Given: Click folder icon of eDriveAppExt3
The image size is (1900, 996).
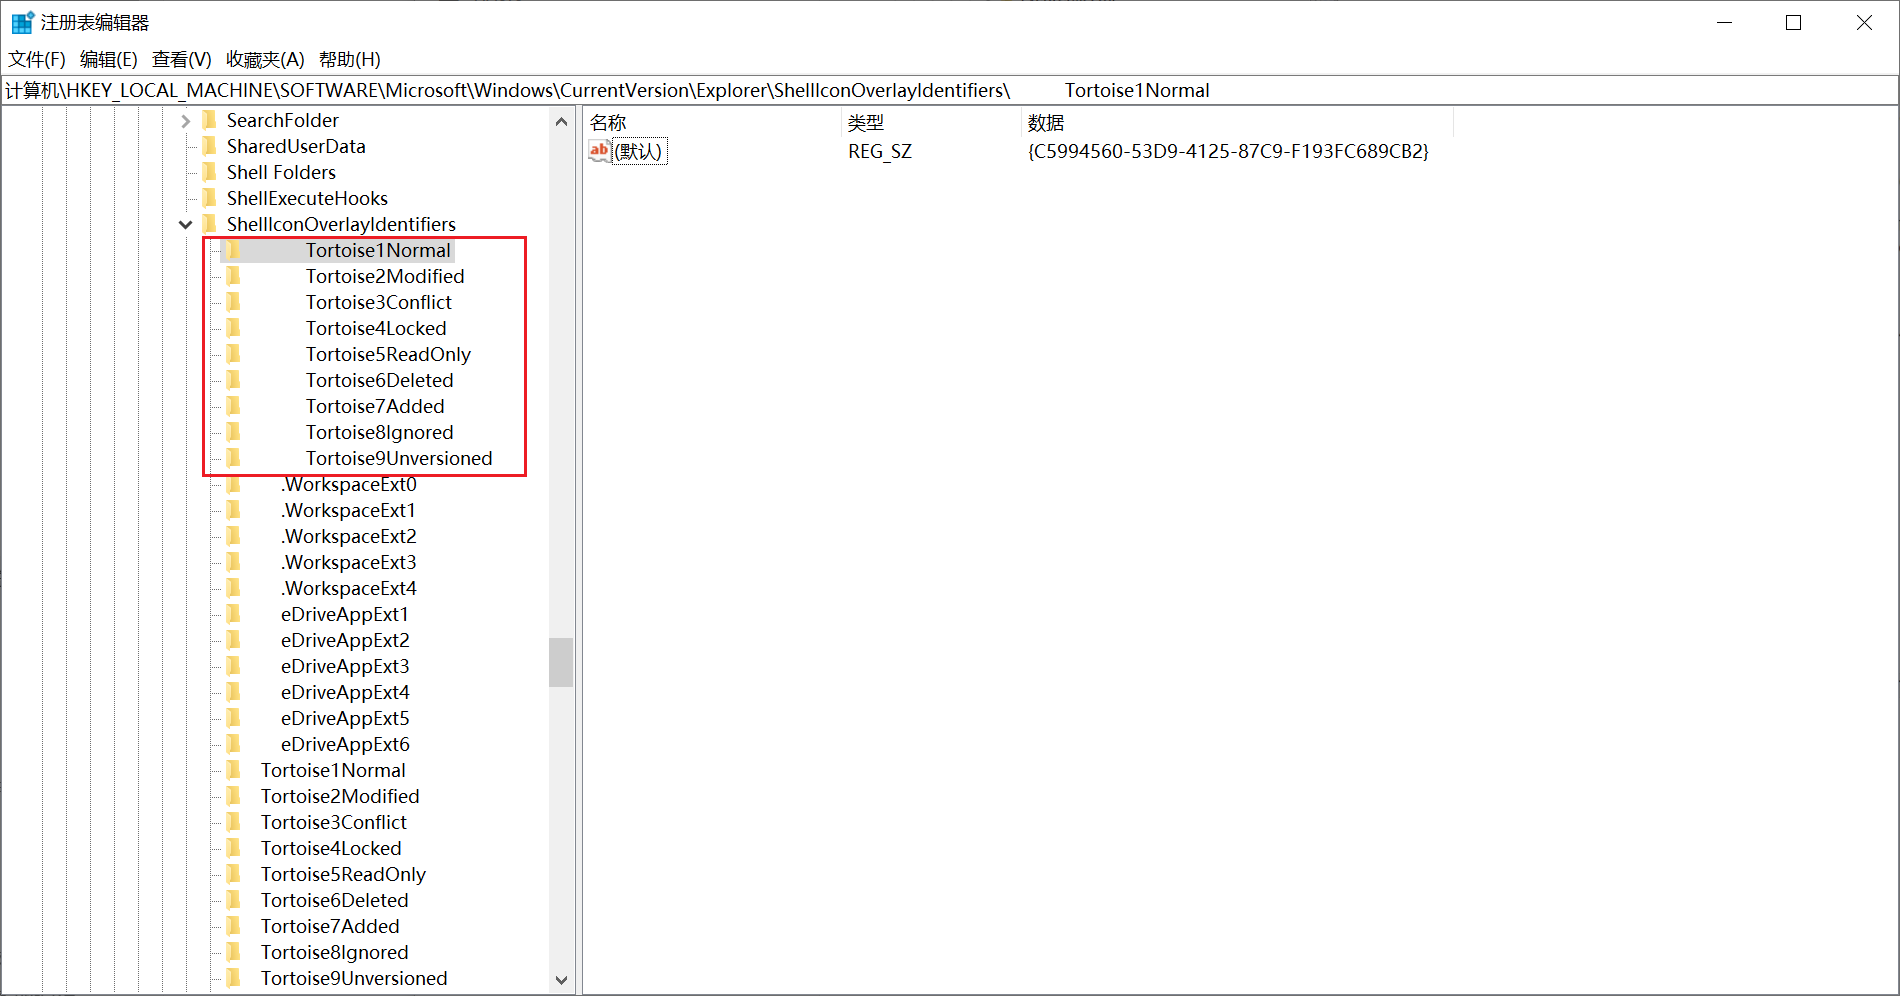Looking at the screenshot, I should point(234,666).
